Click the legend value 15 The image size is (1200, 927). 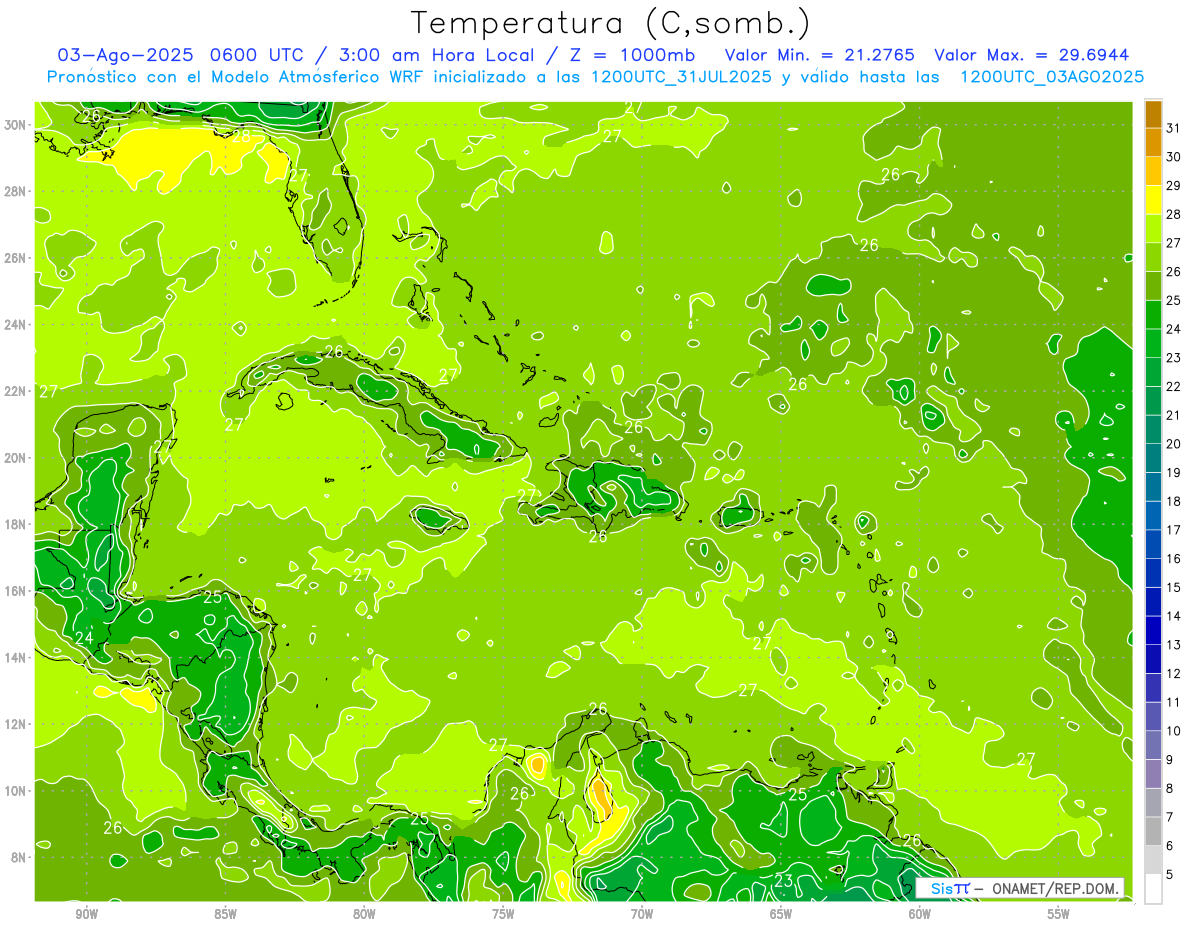click(1174, 588)
